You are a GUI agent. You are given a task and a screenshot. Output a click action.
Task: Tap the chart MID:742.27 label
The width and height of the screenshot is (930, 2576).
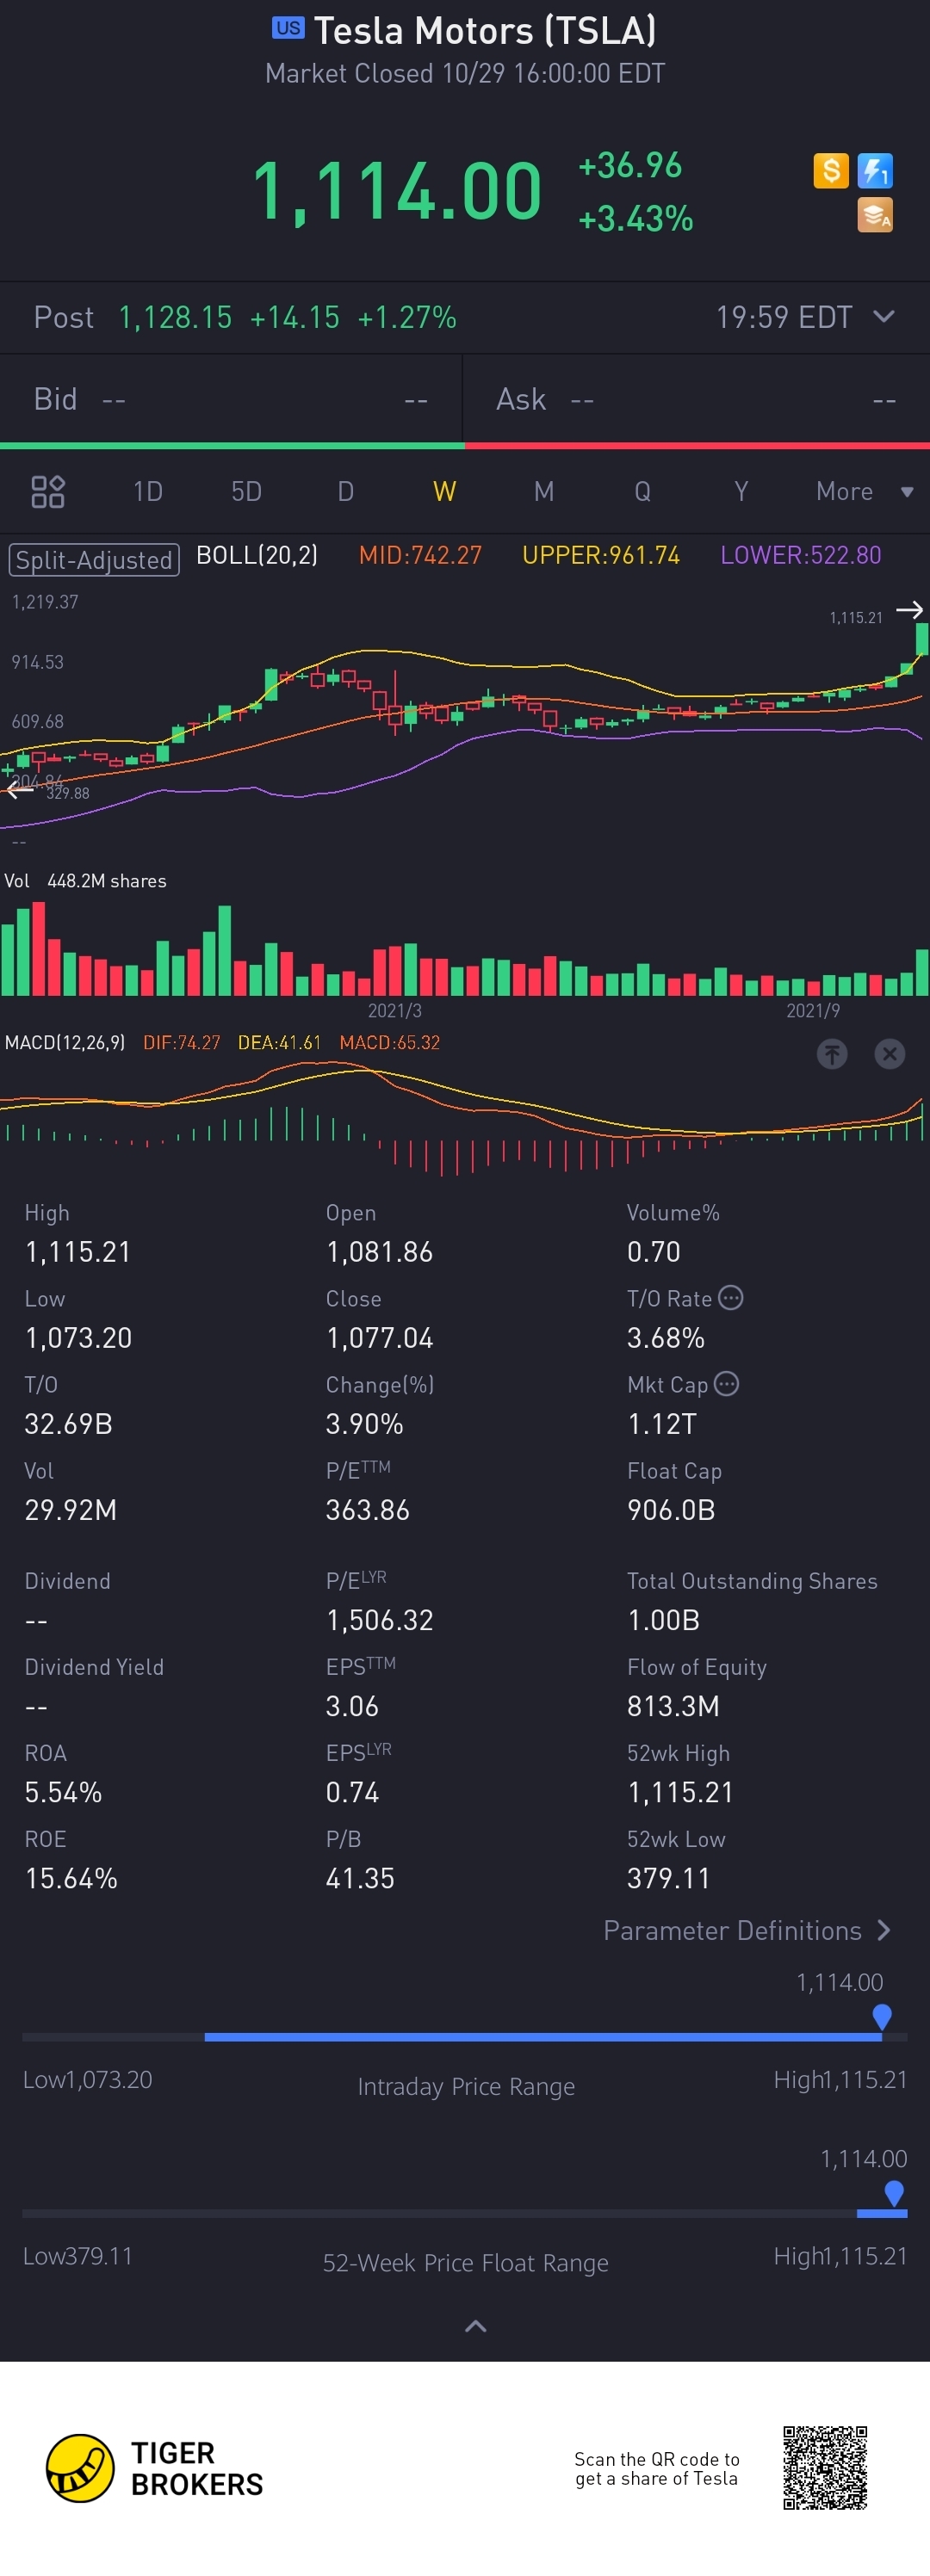pos(420,555)
